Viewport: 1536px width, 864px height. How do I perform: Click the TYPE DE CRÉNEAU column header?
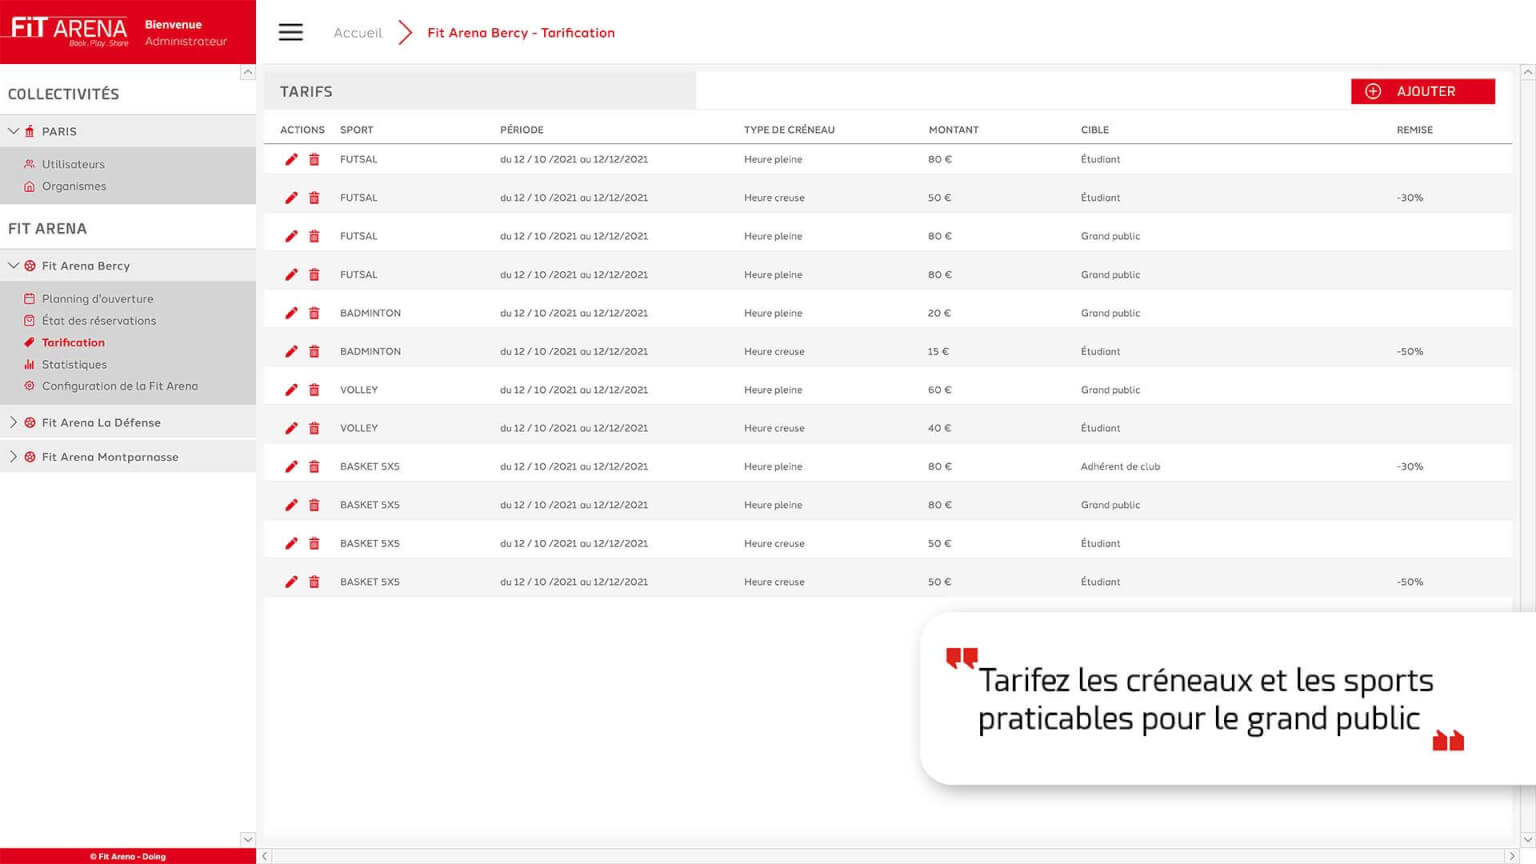click(789, 130)
